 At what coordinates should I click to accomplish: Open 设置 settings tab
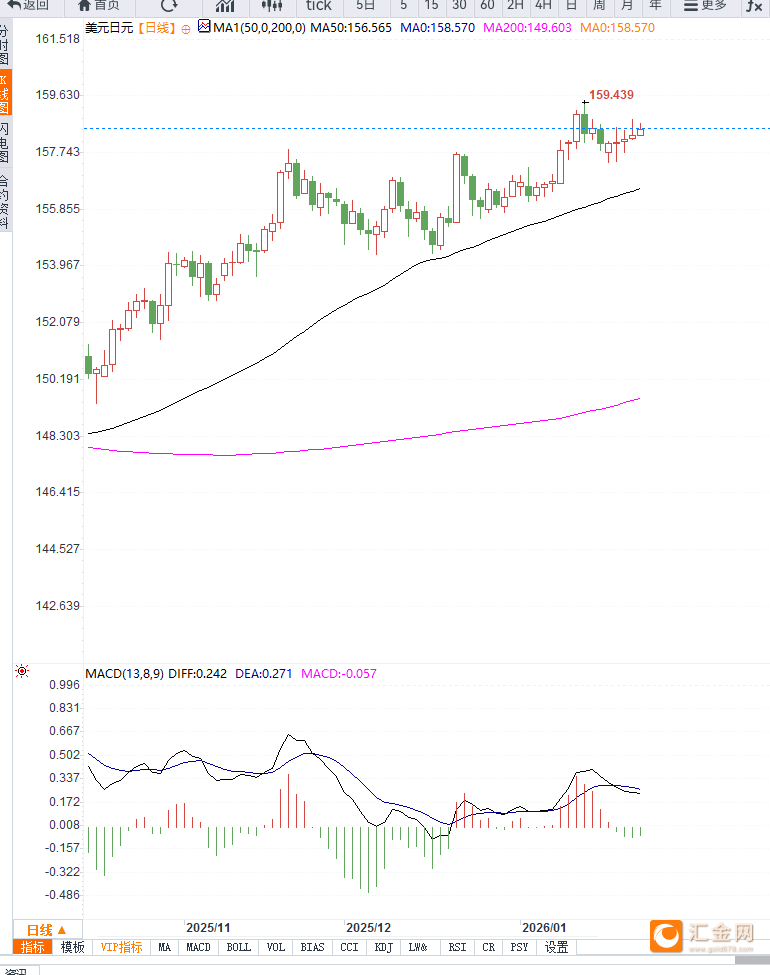(x=556, y=947)
